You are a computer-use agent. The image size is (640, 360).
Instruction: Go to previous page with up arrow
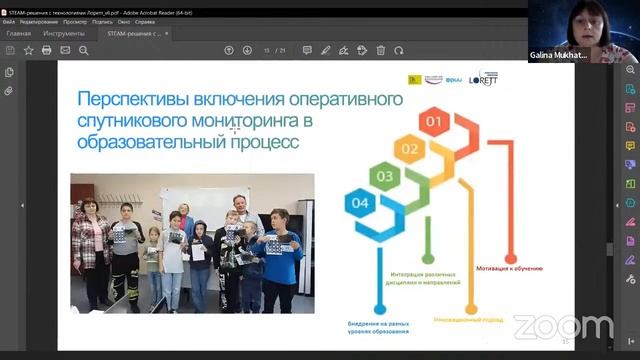pyautogui.click(x=229, y=50)
